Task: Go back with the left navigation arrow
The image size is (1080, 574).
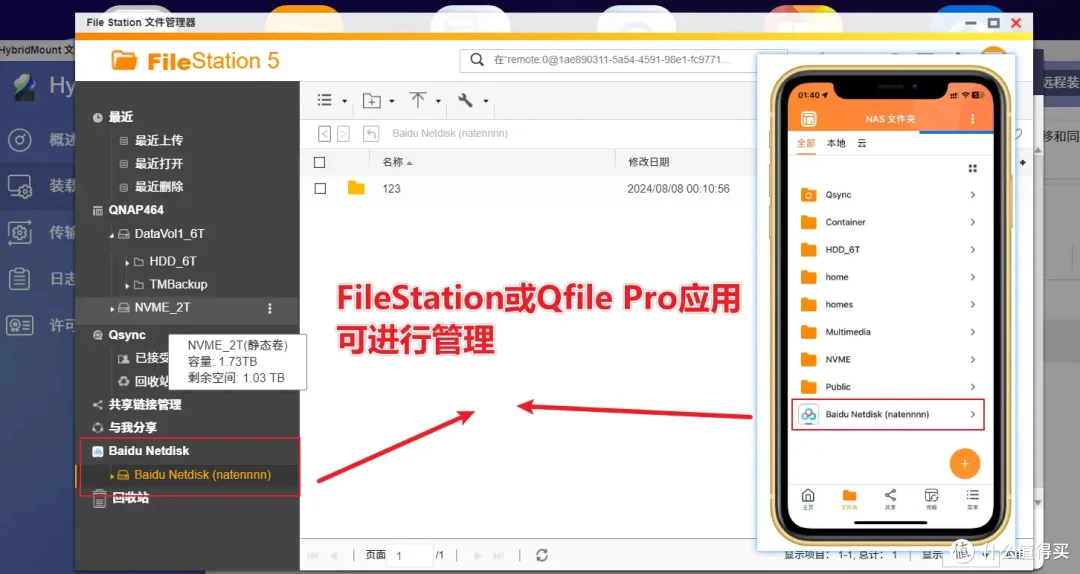Action: (x=324, y=134)
